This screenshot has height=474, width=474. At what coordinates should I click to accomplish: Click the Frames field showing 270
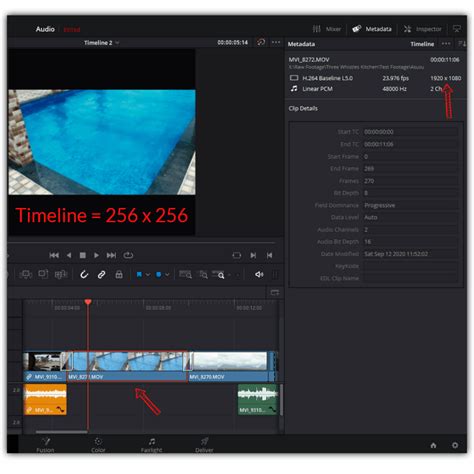point(410,181)
